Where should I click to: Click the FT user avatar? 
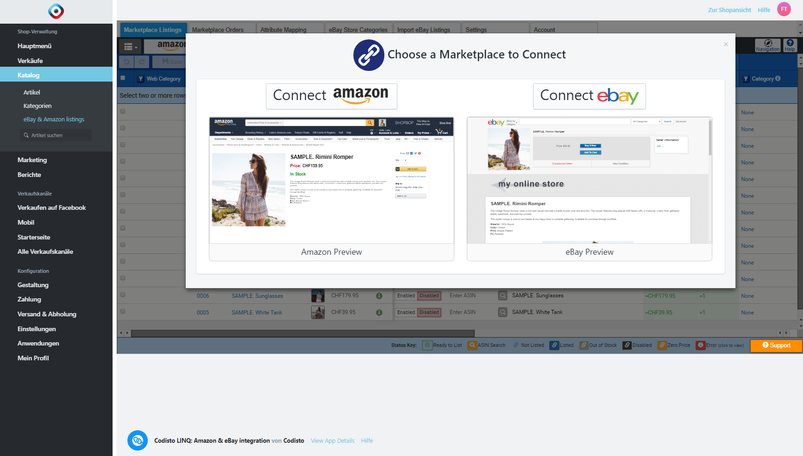[784, 9]
